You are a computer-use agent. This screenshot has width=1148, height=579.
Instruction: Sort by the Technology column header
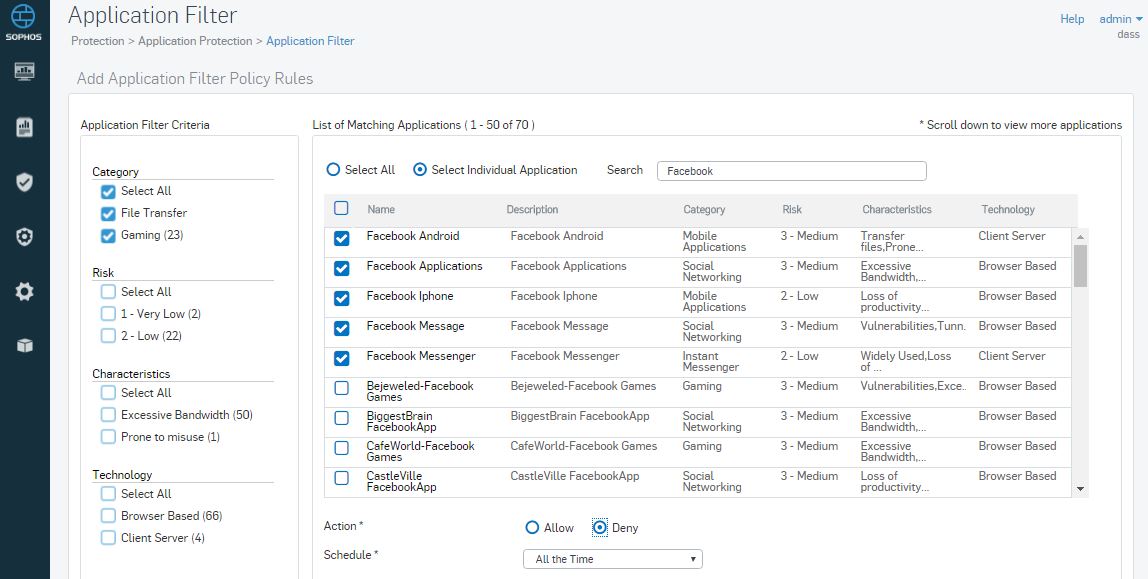click(x=1008, y=209)
